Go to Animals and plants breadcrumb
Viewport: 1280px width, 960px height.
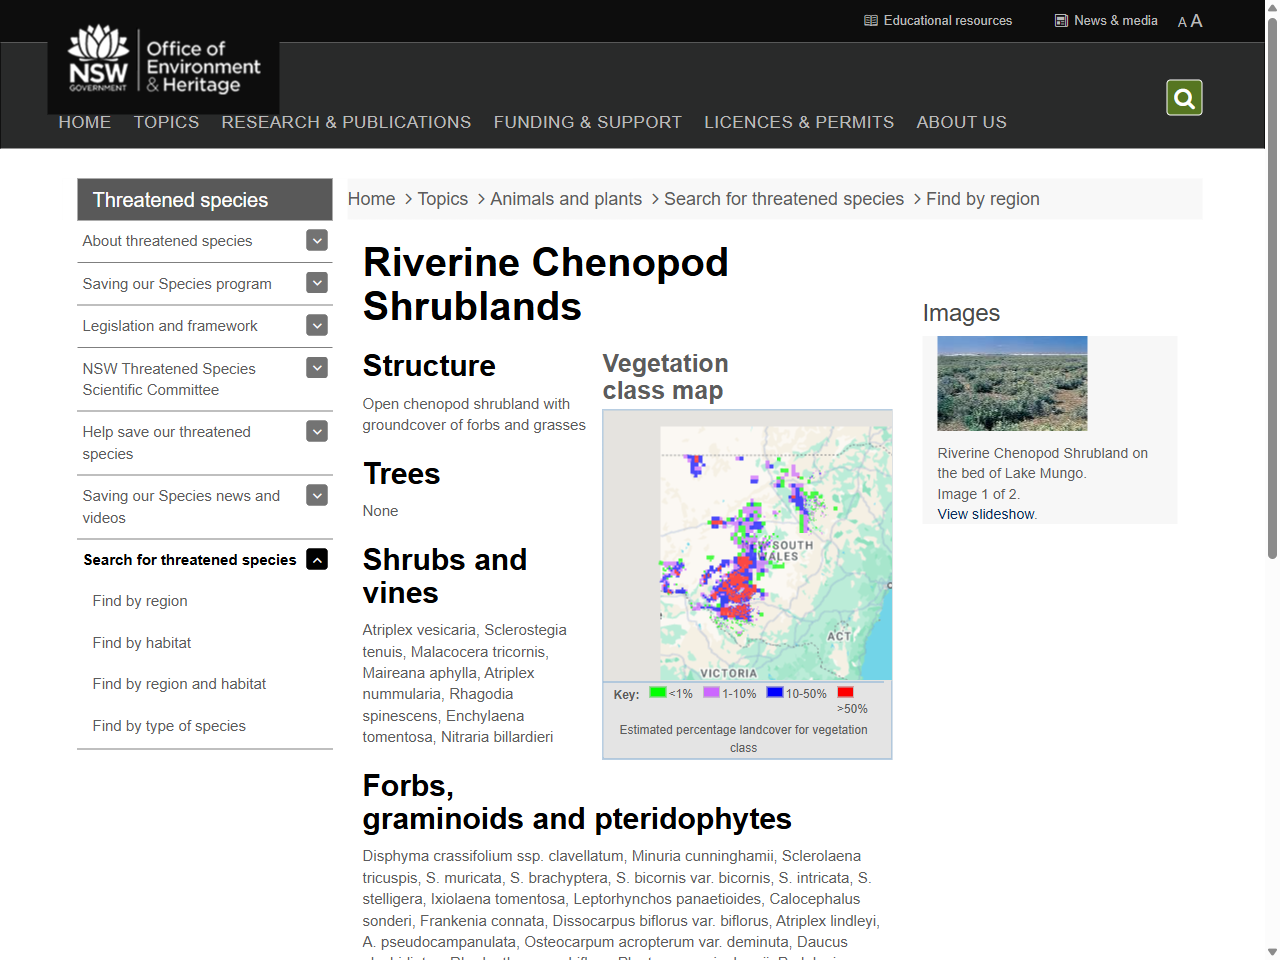tap(566, 199)
